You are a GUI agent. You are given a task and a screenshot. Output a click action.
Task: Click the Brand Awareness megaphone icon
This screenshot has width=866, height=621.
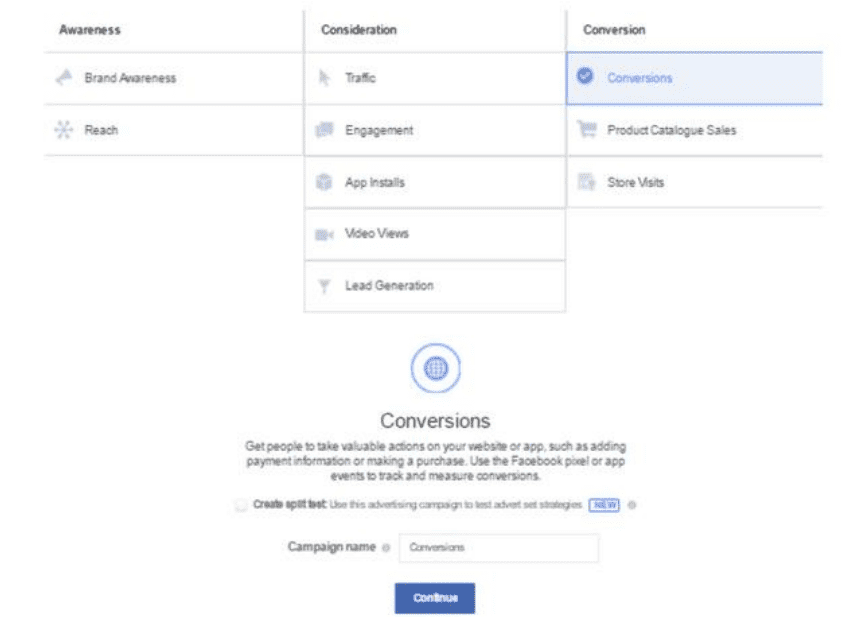64,77
